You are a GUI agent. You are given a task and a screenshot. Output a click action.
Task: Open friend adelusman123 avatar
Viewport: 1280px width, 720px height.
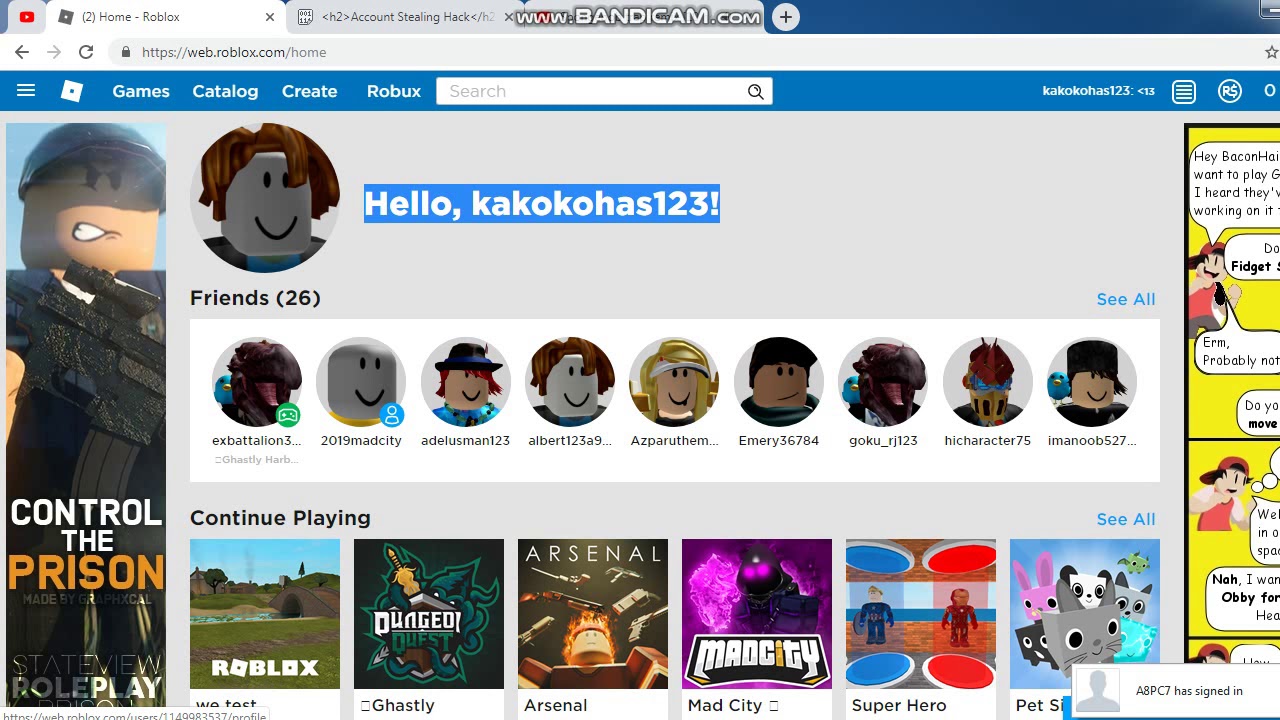(x=466, y=382)
